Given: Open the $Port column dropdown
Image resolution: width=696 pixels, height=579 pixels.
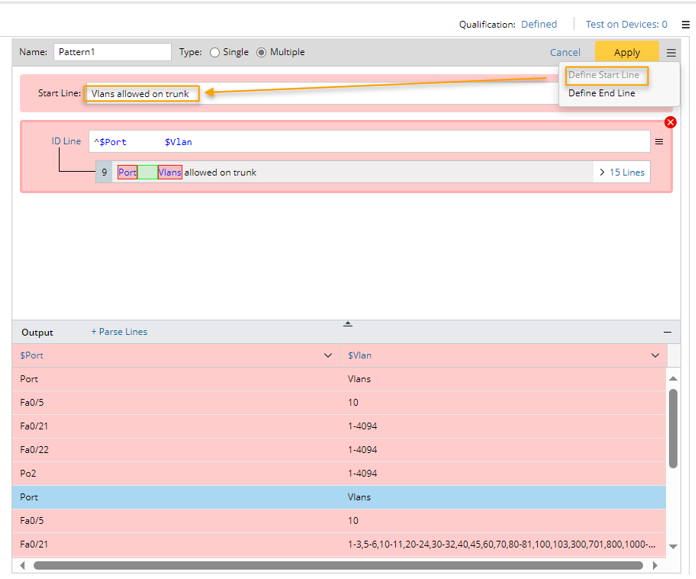Looking at the screenshot, I should pos(329,356).
